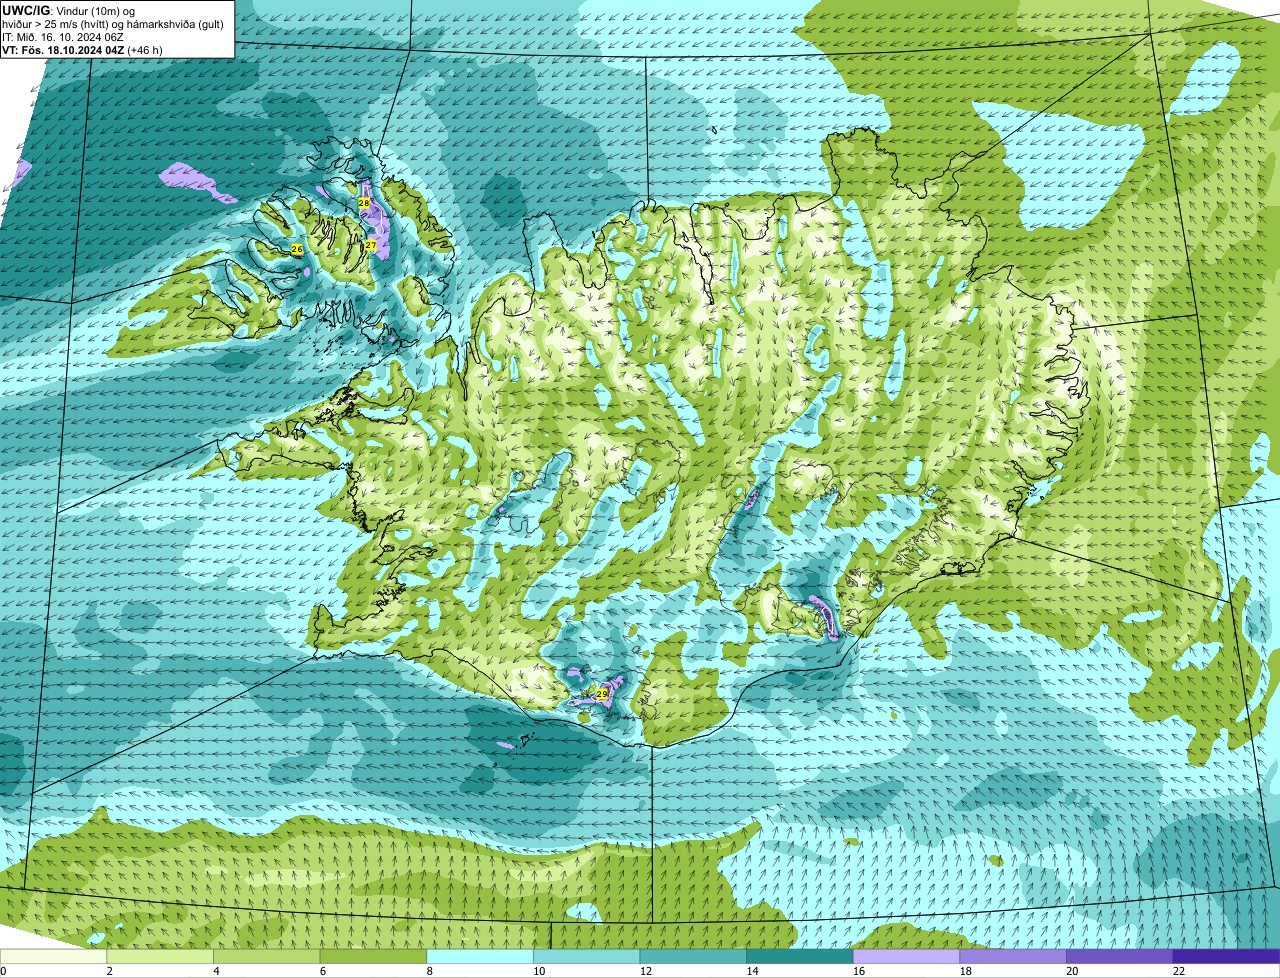1280x978 pixels.
Task: Click the yellow gust label 29 near south coast
Action: [x=602, y=693]
